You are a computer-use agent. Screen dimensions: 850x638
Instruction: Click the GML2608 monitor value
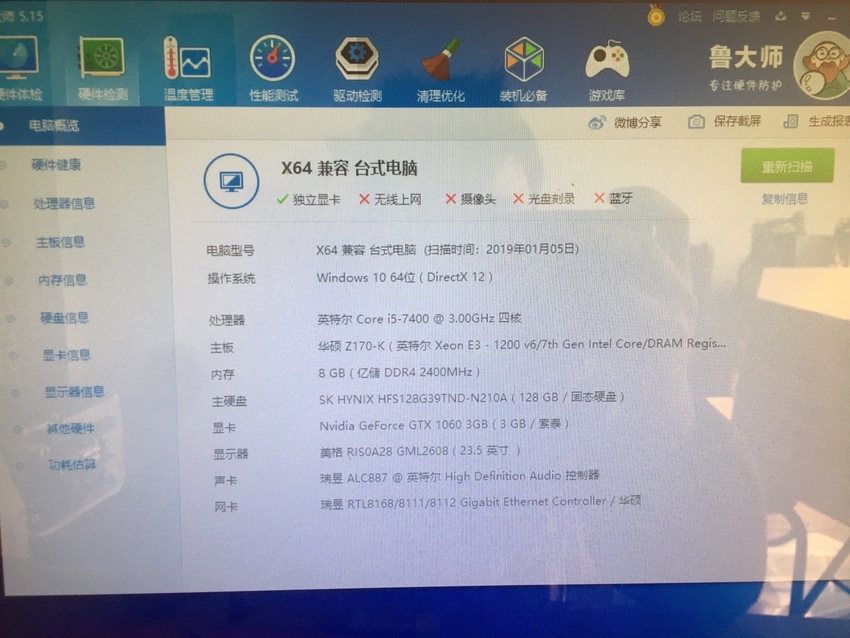coord(420,451)
